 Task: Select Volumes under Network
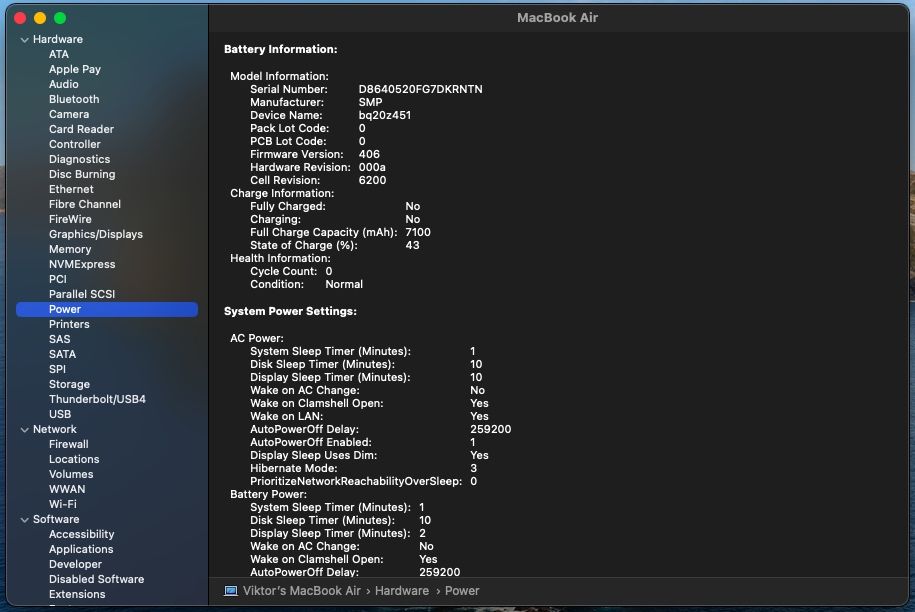tap(71, 474)
